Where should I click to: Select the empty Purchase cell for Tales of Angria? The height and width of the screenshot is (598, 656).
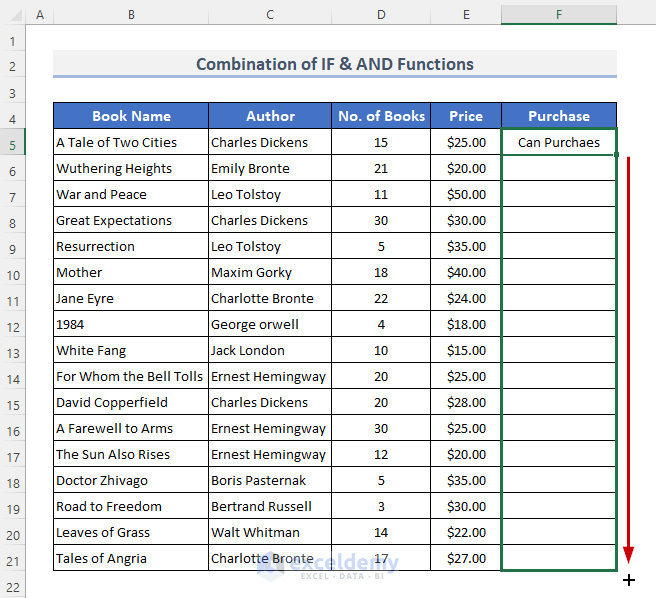point(559,557)
